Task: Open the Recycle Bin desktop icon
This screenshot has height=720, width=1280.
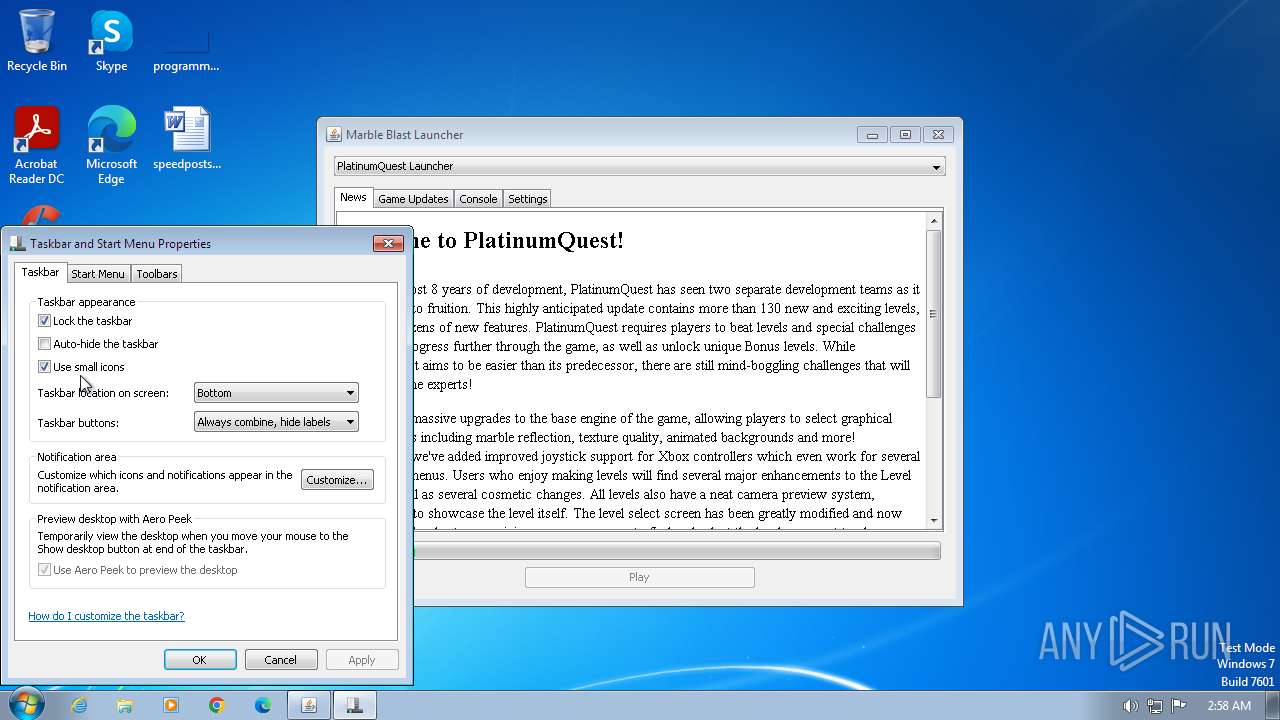Action: (37, 40)
